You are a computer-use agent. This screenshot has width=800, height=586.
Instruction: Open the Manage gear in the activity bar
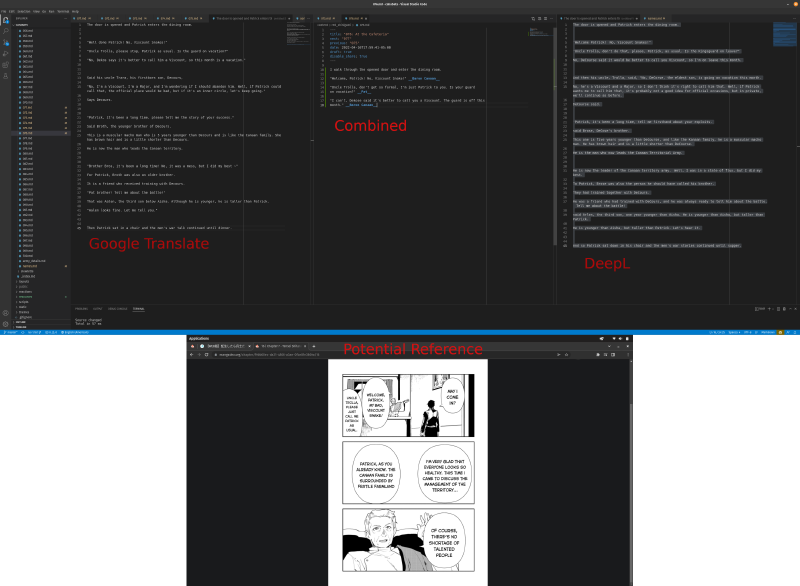pyautogui.click(x=6, y=324)
